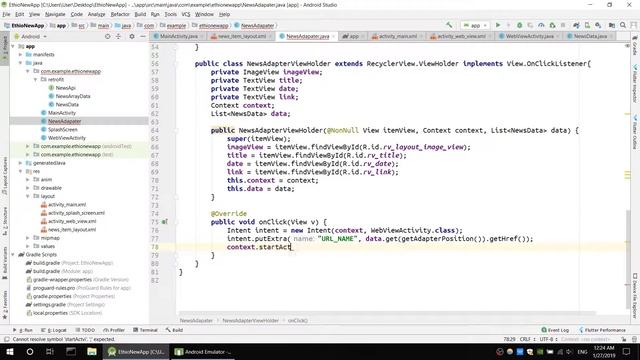Collapse the java folder node

(x=21, y=63)
